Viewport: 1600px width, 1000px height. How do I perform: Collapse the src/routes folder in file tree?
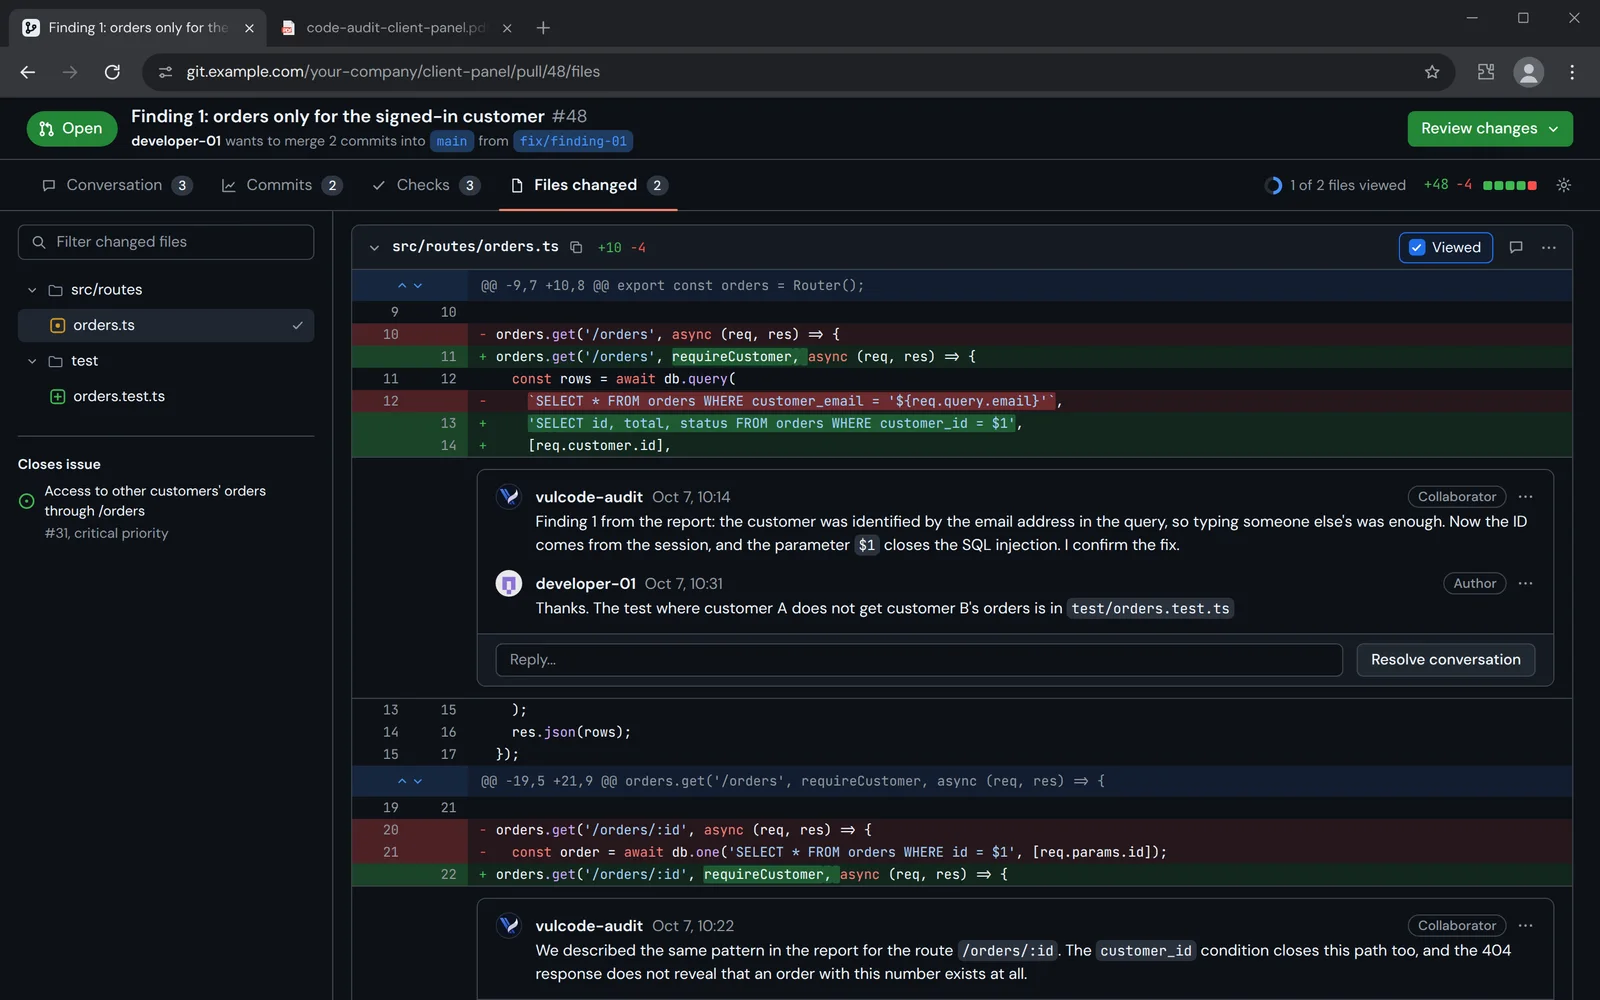pos(32,290)
